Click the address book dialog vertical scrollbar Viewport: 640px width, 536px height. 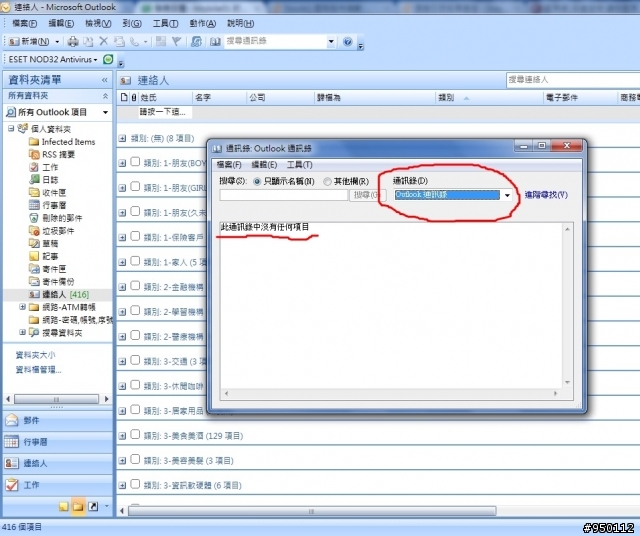tap(567, 305)
